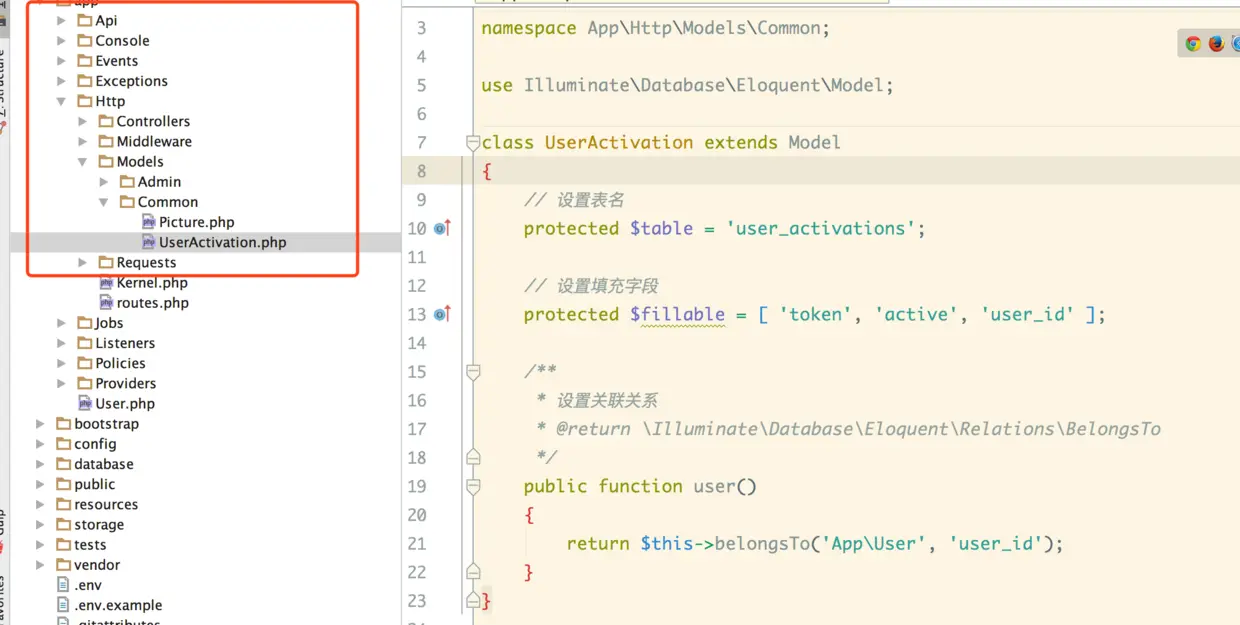Expand the bootstrap folder arrow
Viewport: 1240px width, 625px height.
[x=41, y=424]
